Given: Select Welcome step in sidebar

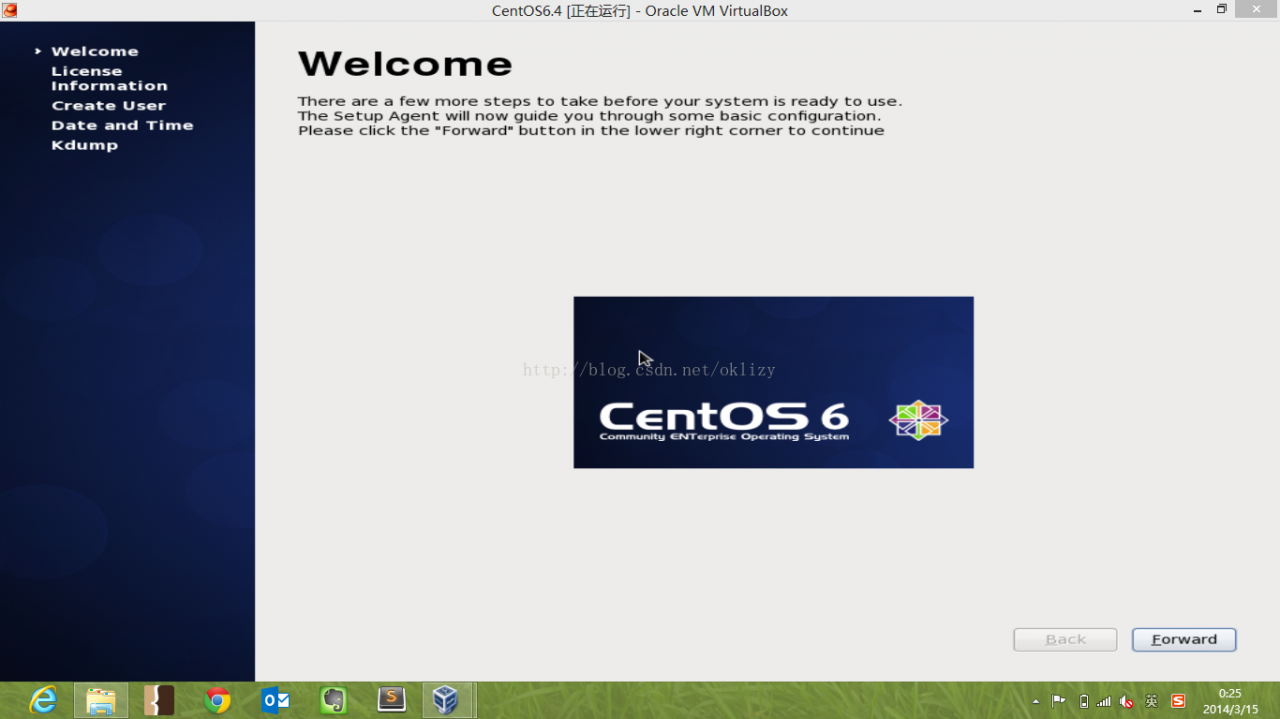Looking at the screenshot, I should point(95,51).
